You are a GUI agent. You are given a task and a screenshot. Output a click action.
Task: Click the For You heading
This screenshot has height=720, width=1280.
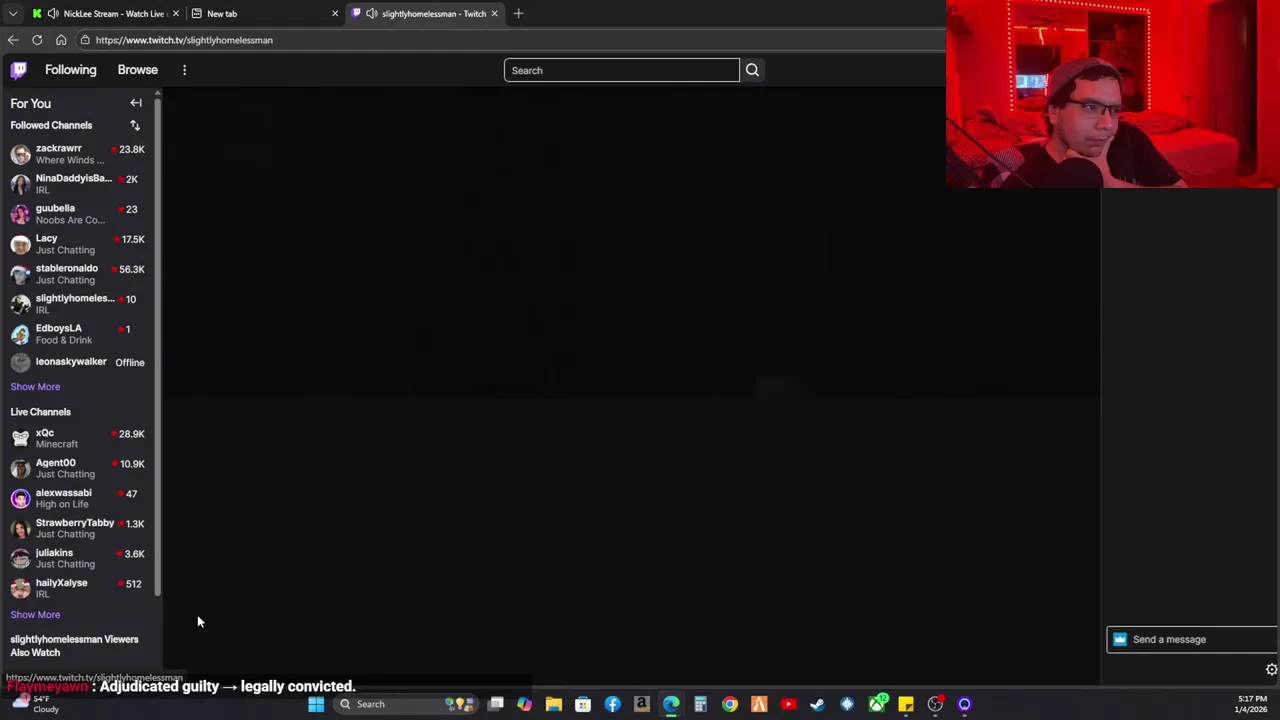pyautogui.click(x=30, y=103)
